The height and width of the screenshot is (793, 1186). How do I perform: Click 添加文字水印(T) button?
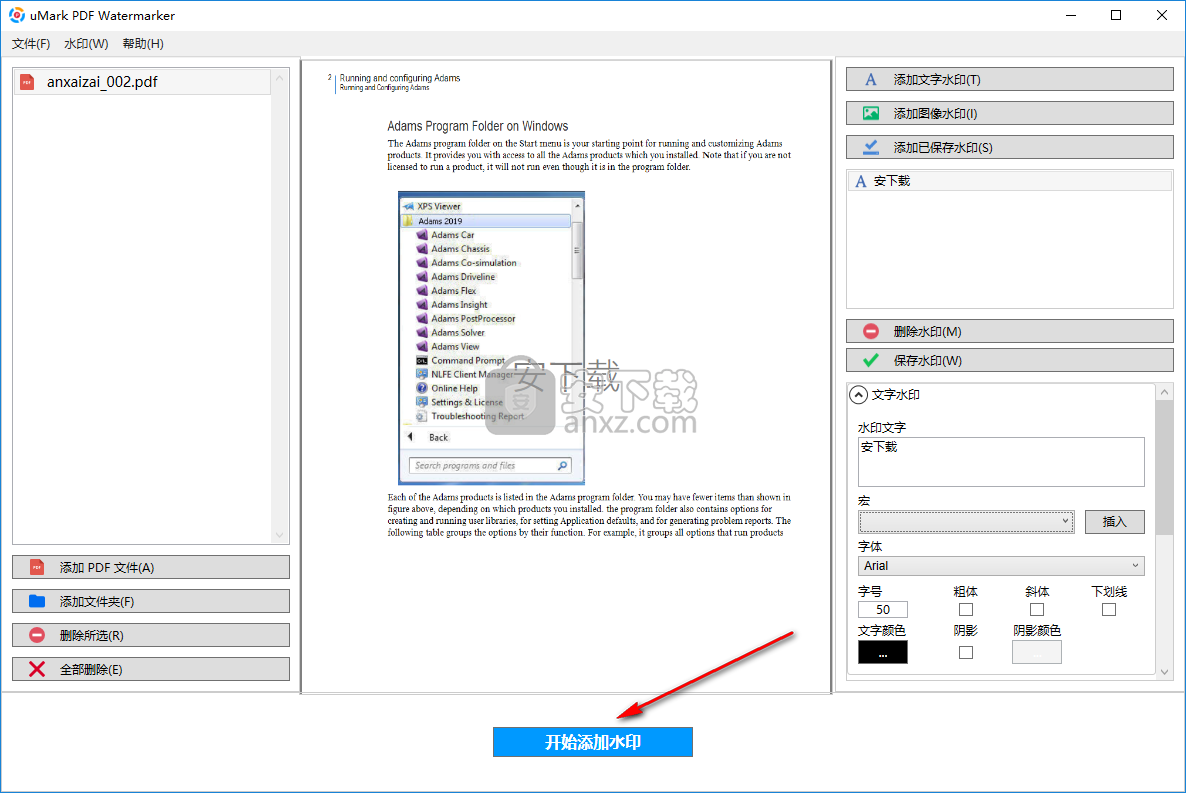pos(1010,79)
